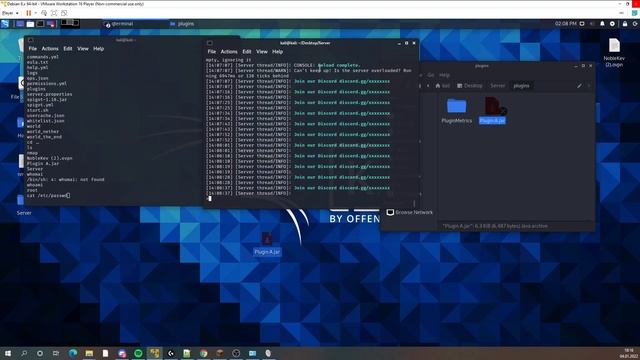Open File Explorer from the Windows taskbar

[89, 353]
